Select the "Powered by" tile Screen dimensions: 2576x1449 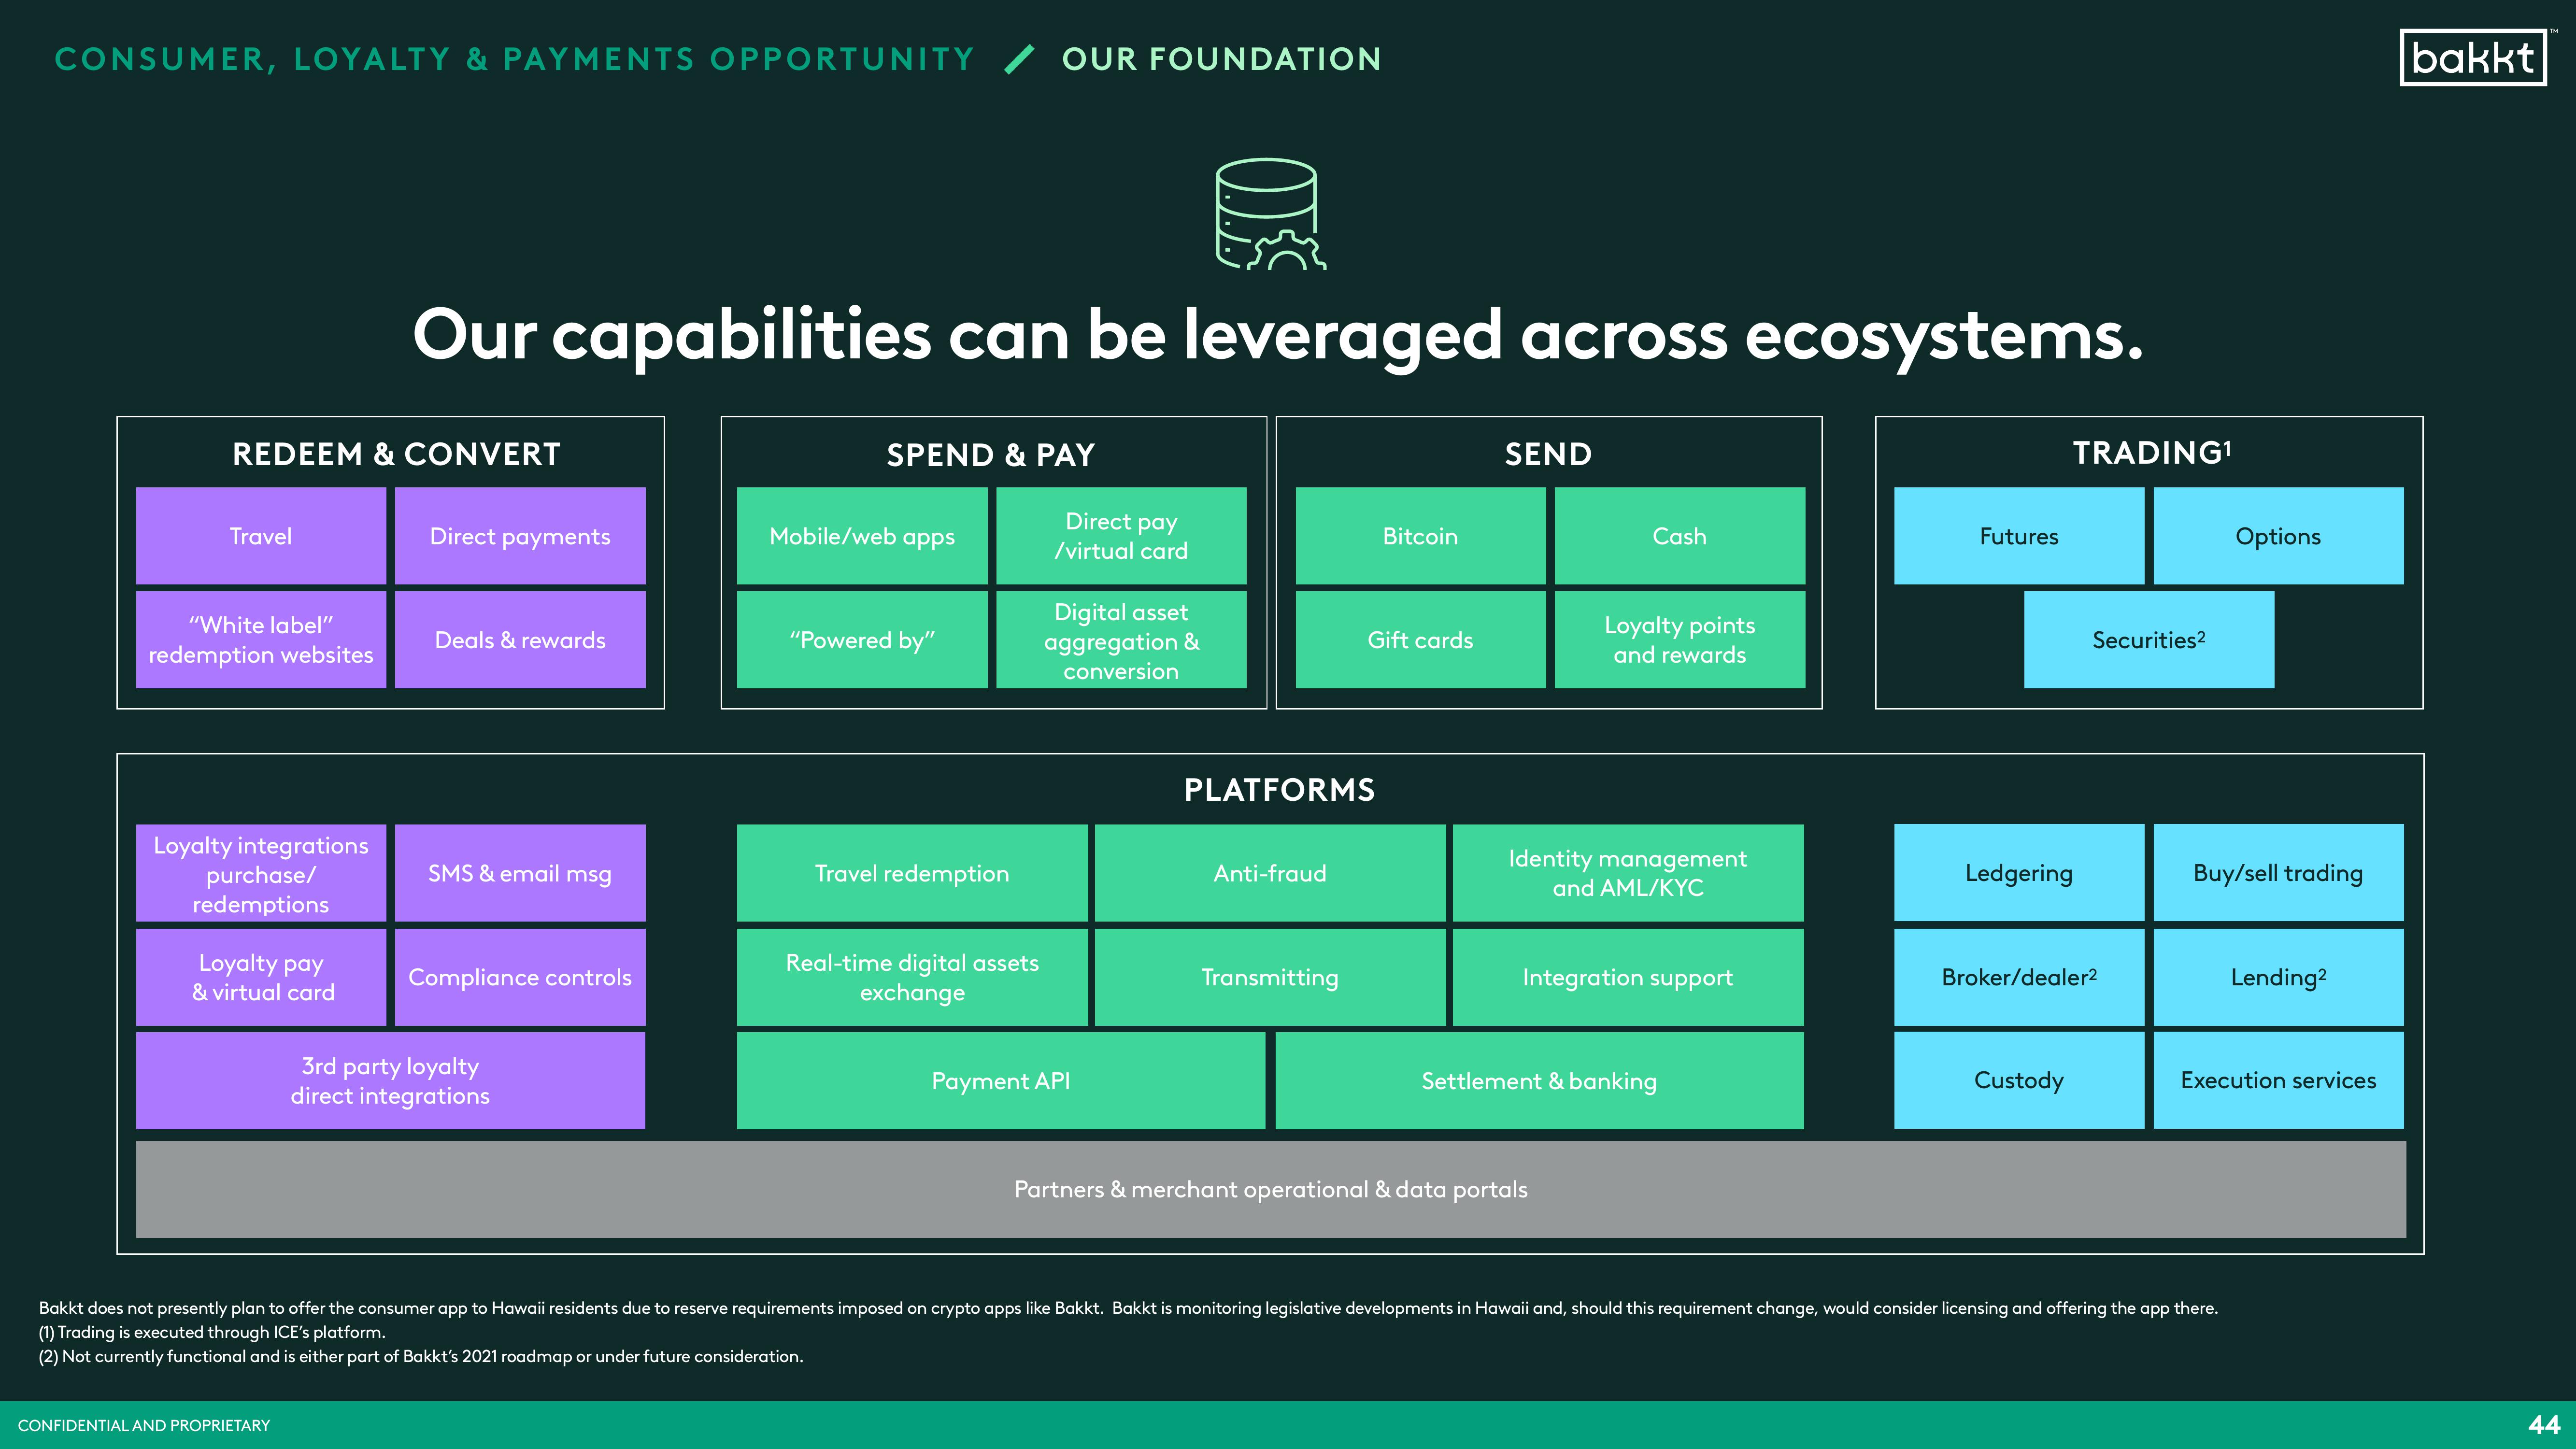click(x=862, y=640)
